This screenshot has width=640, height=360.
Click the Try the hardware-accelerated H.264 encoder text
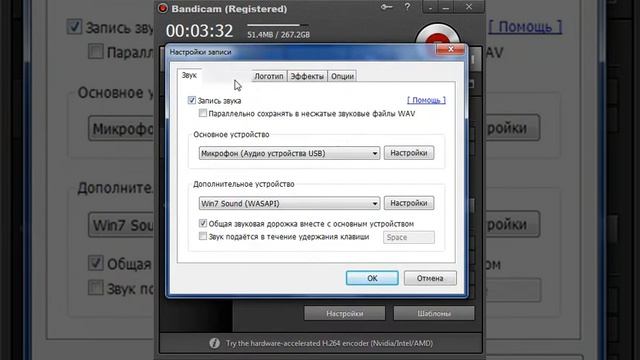[329, 343]
